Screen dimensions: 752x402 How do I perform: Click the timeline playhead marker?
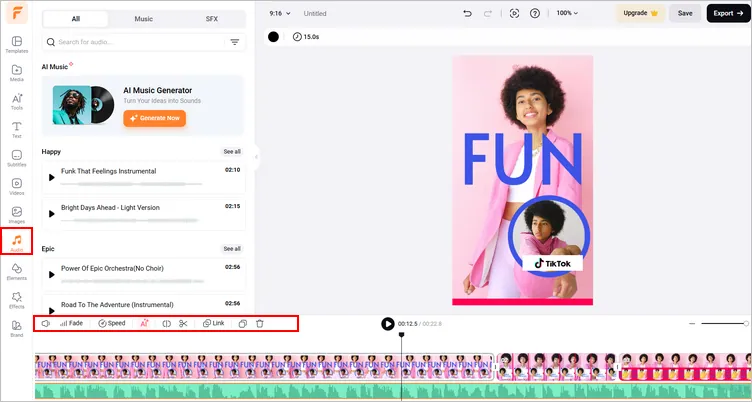point(401,335)
